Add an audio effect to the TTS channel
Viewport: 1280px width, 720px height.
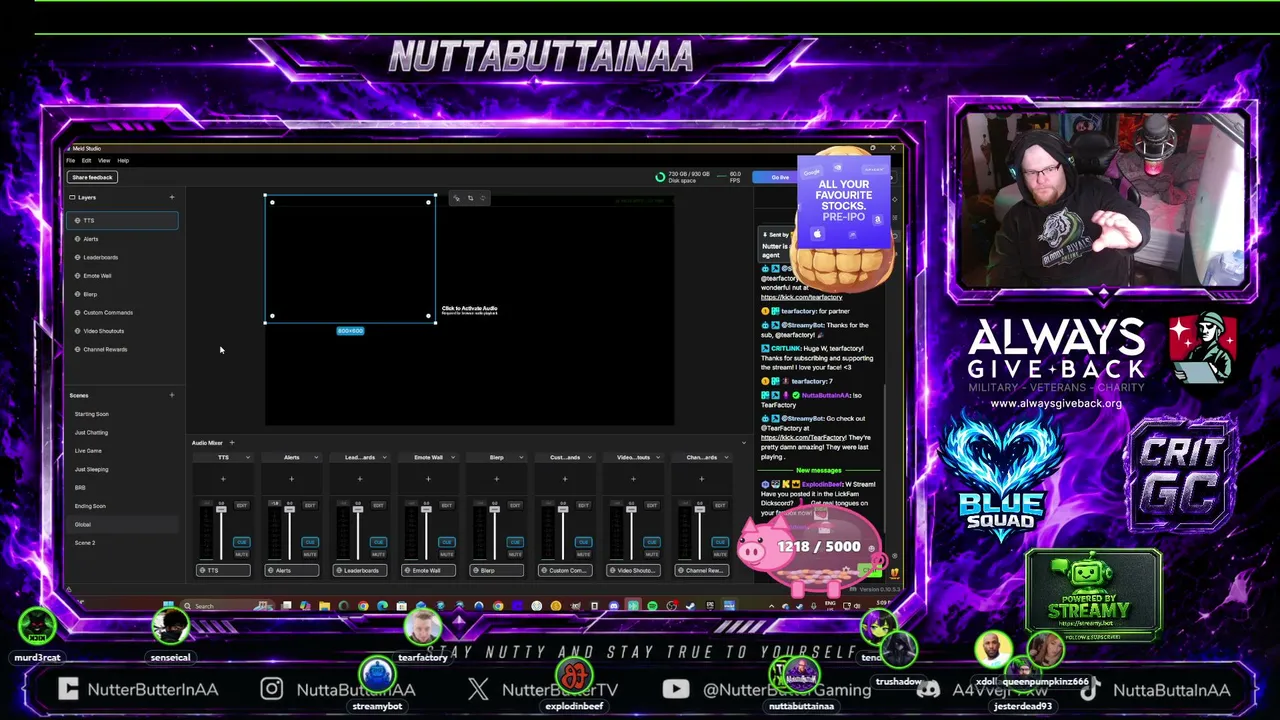click(x=223, y=479)
